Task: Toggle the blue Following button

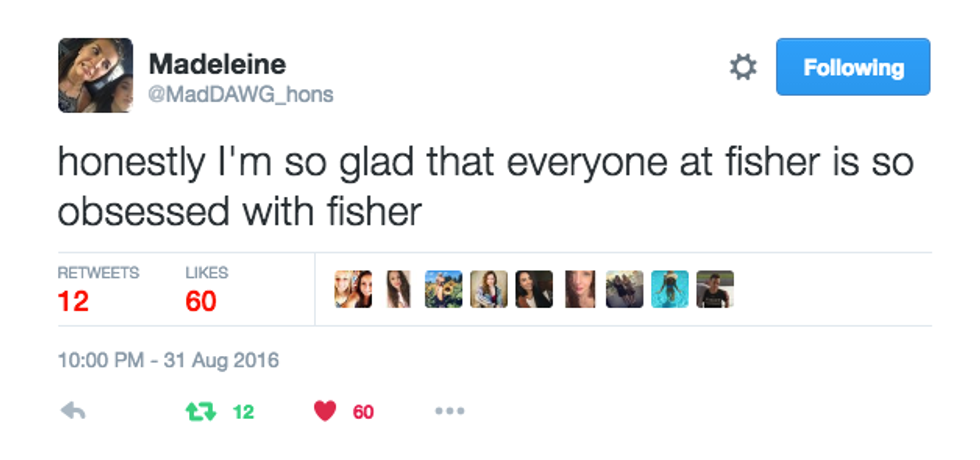Action: (853, 68)
